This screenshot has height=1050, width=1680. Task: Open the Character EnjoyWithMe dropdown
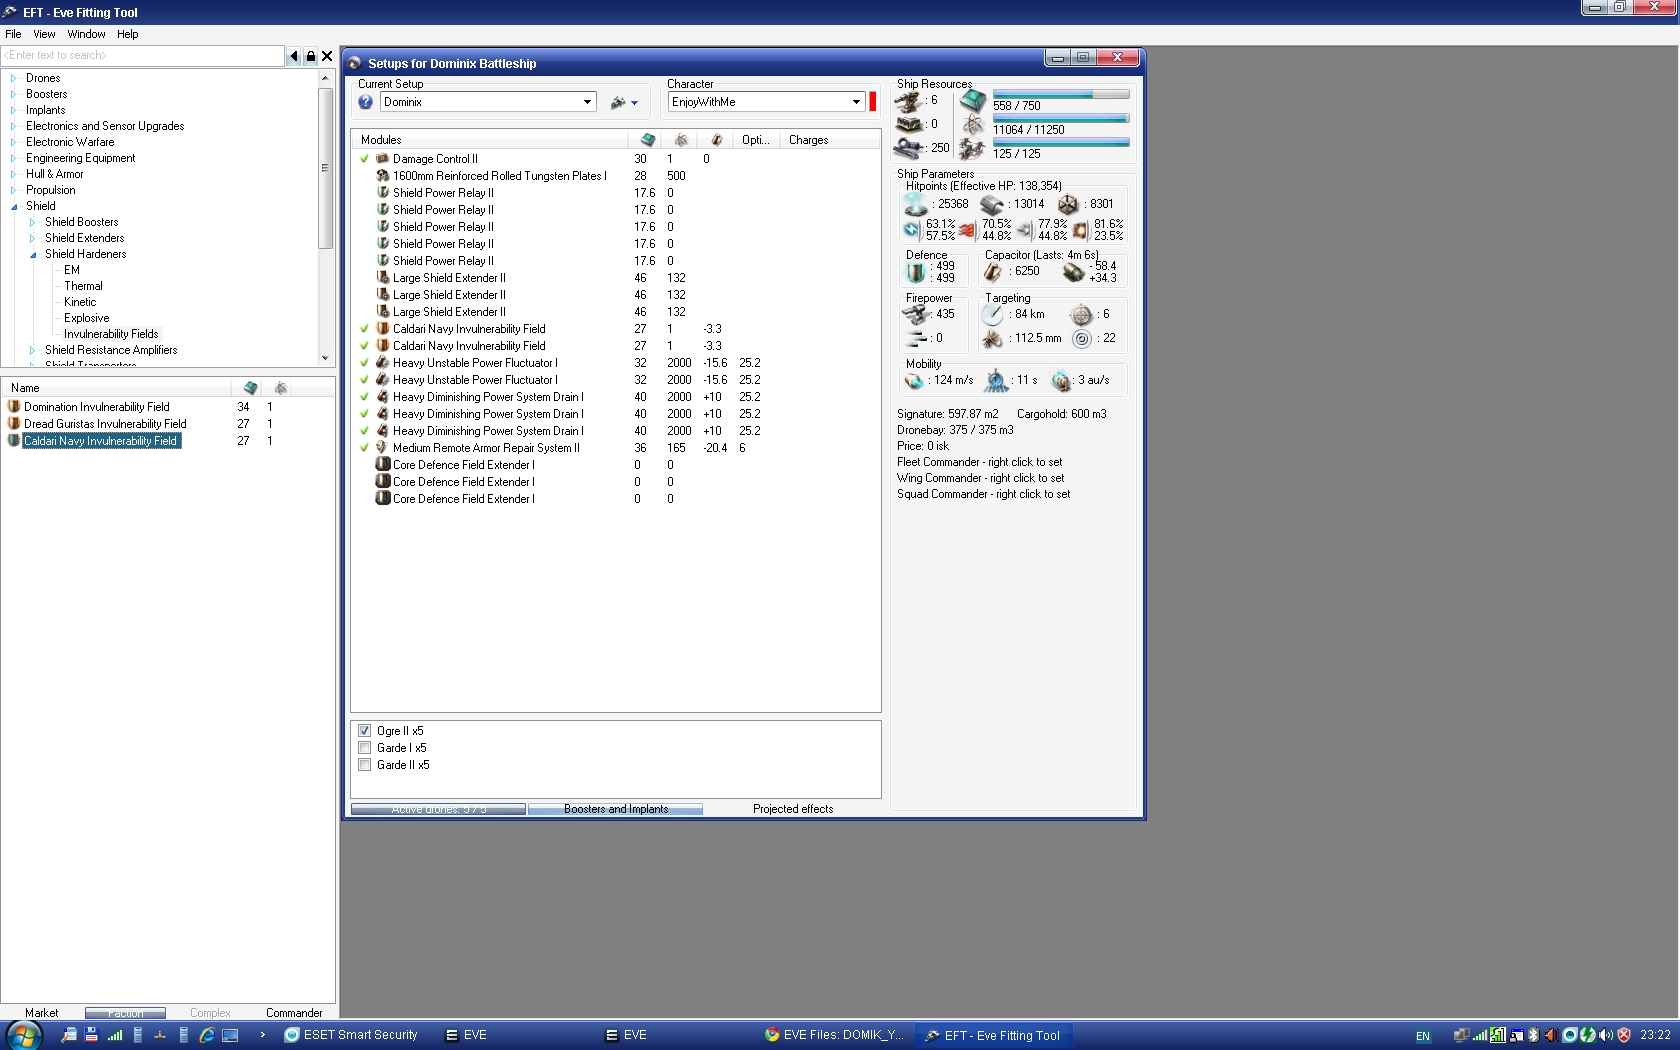pos(766,102)
